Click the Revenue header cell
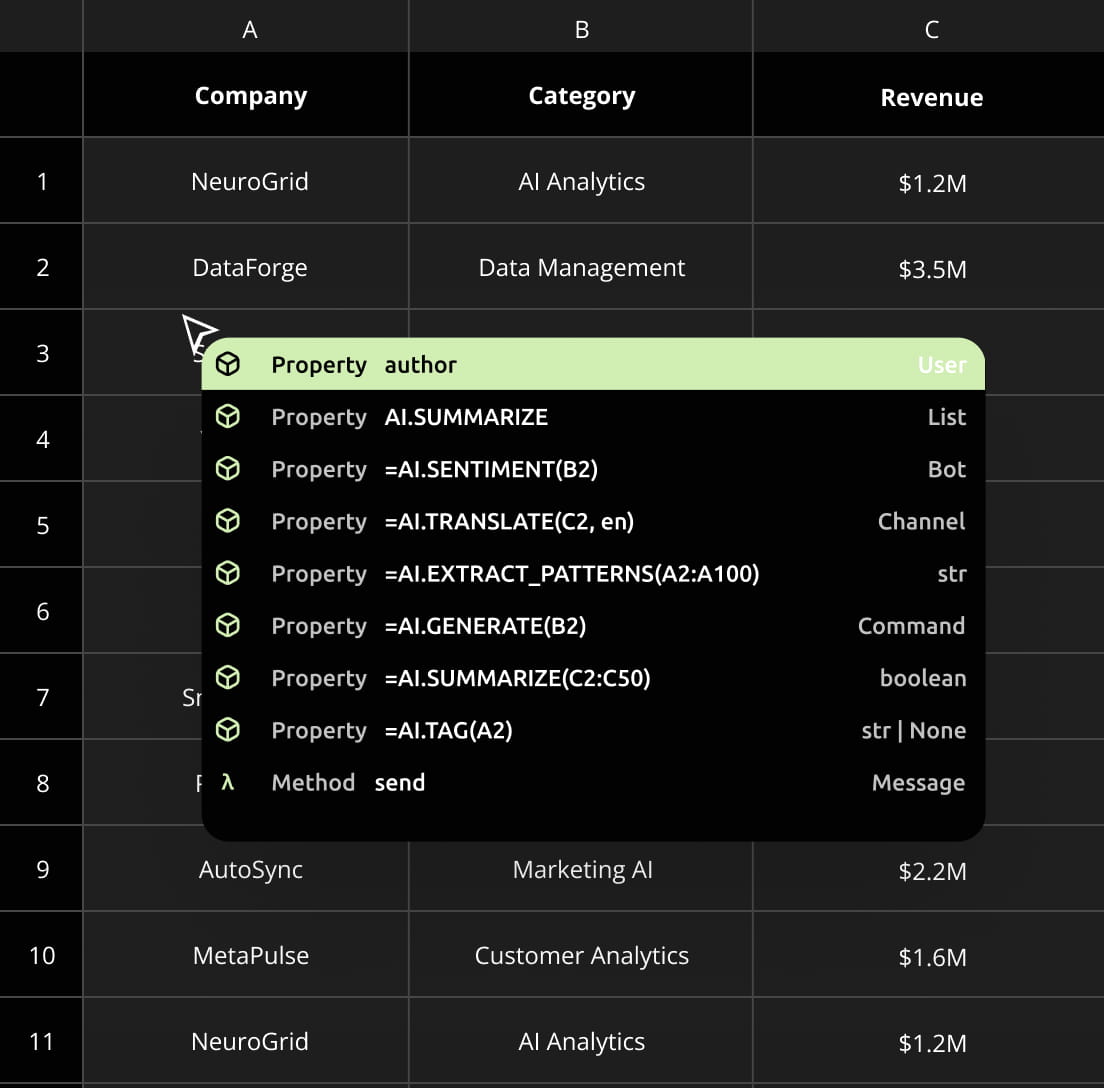This screenshot has height=1088, width=1104. click(929, 94)
